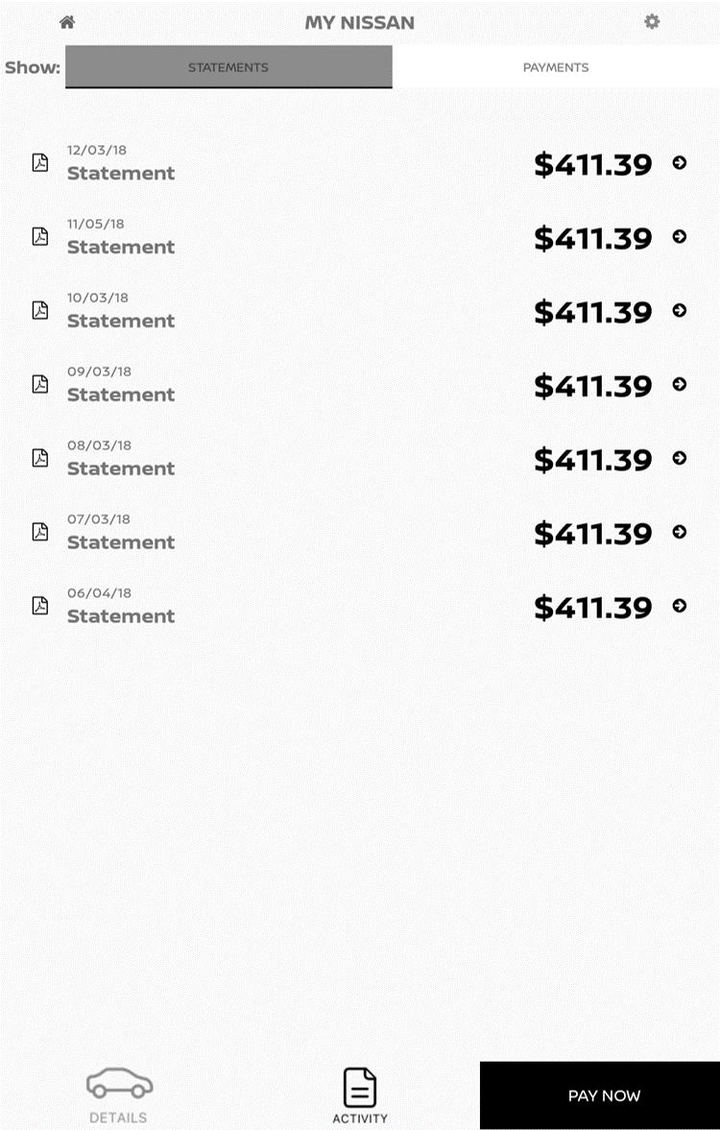Expand arrow for 06/04/18 statement
This screenshot has height=1130, width=720.
click(x=680, y=606)
